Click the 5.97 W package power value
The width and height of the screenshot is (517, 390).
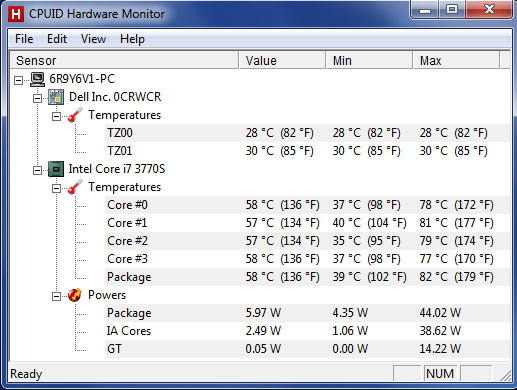[263, 313]
